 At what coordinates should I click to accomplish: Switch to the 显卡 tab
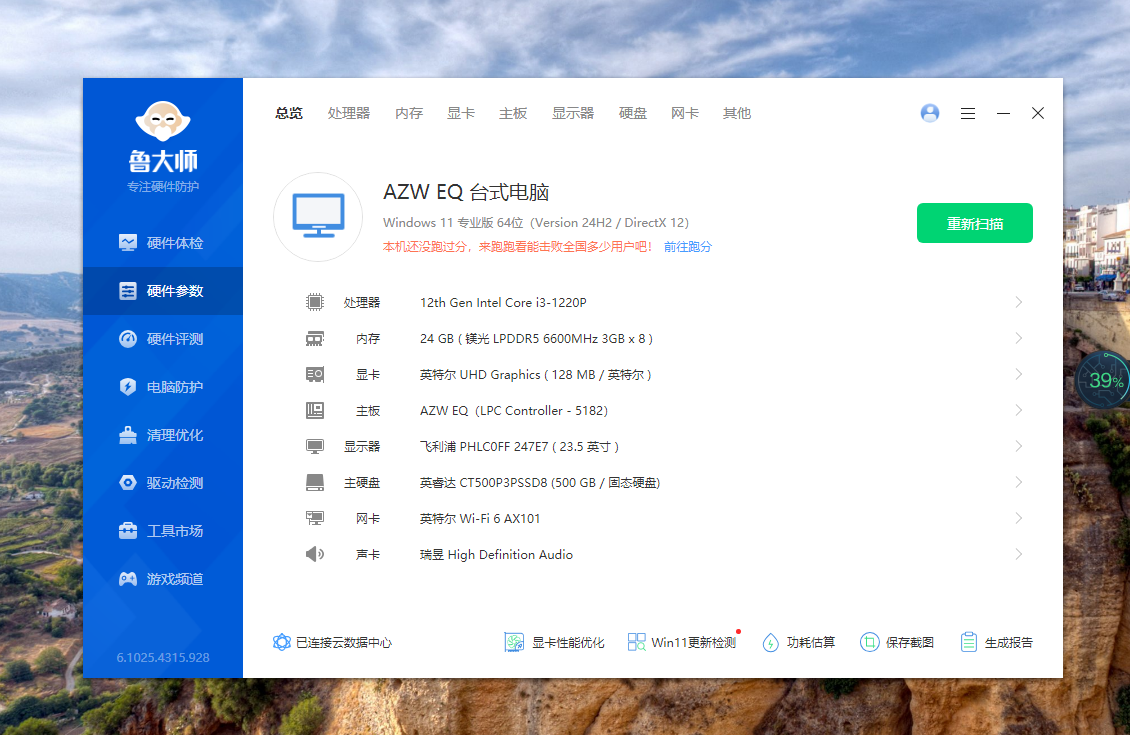[461, 113]
